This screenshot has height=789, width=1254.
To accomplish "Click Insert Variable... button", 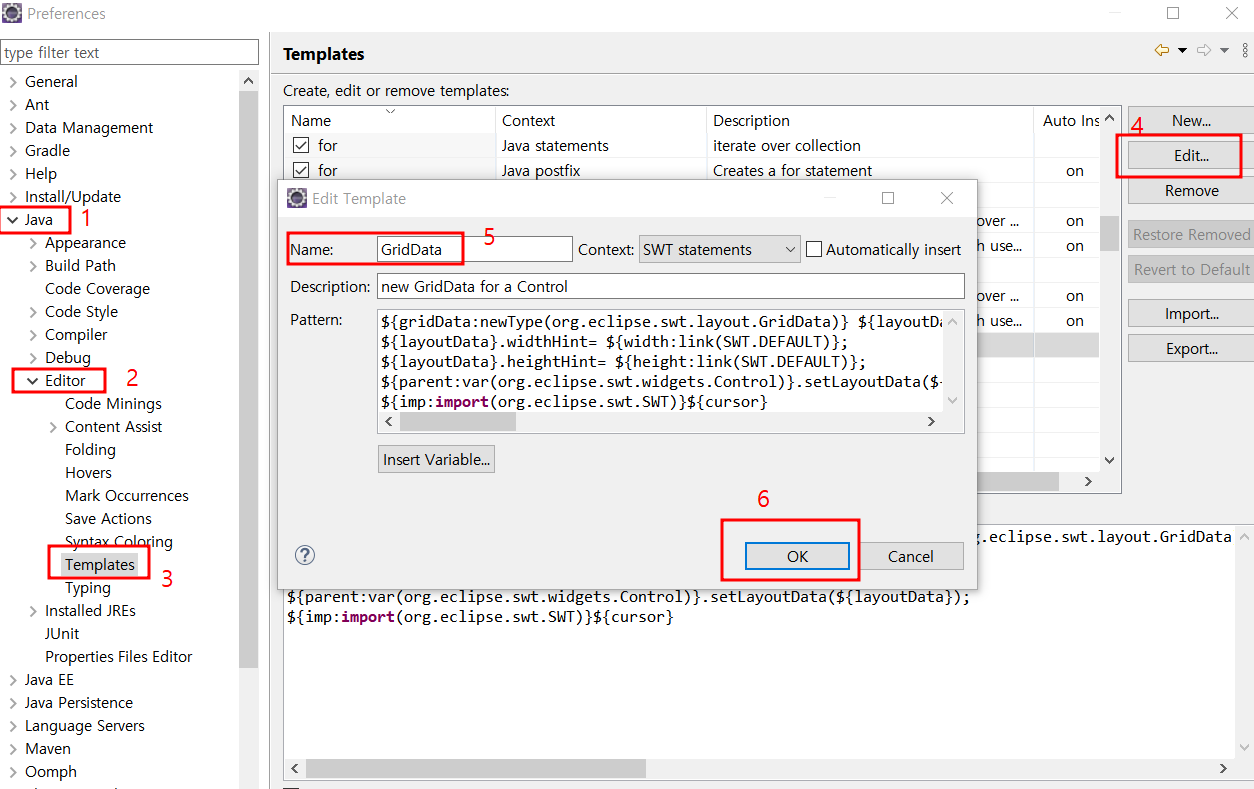I will pyautogui.click(x=436, y=460).
